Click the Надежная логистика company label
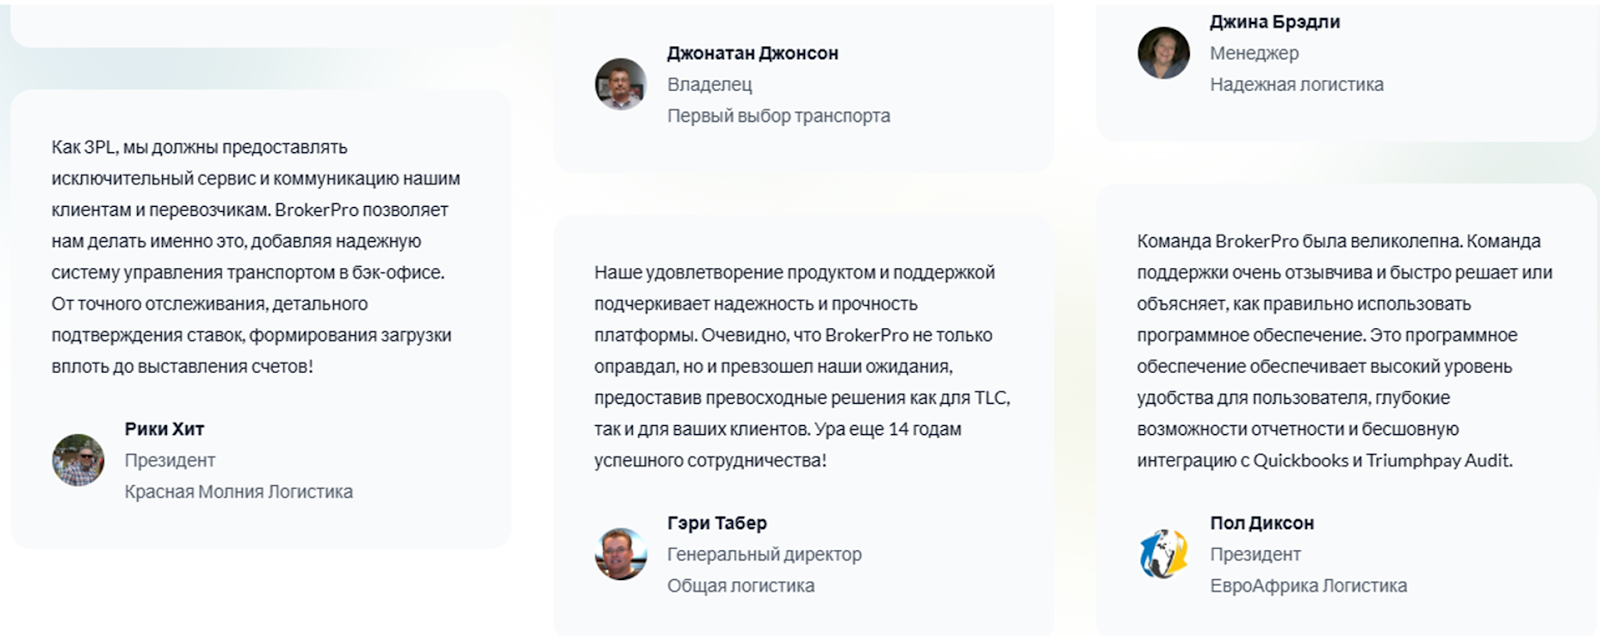This screenshot has width=1600, height=636. click(1296, 85)
